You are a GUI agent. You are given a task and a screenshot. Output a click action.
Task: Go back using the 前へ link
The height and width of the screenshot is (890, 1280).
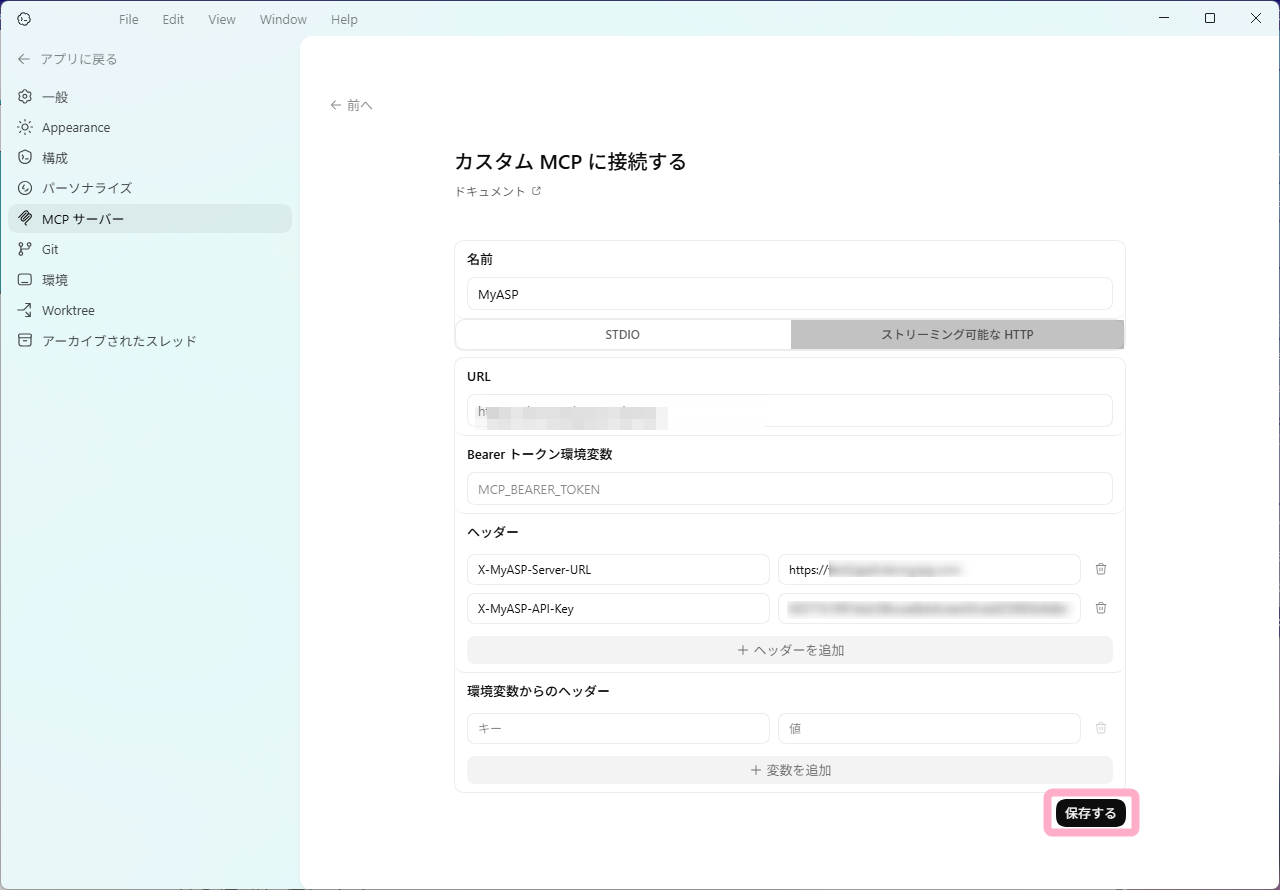click(352, 105)
